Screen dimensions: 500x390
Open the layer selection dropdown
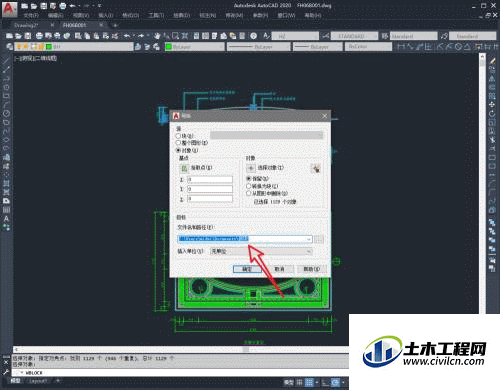(73, 46)
